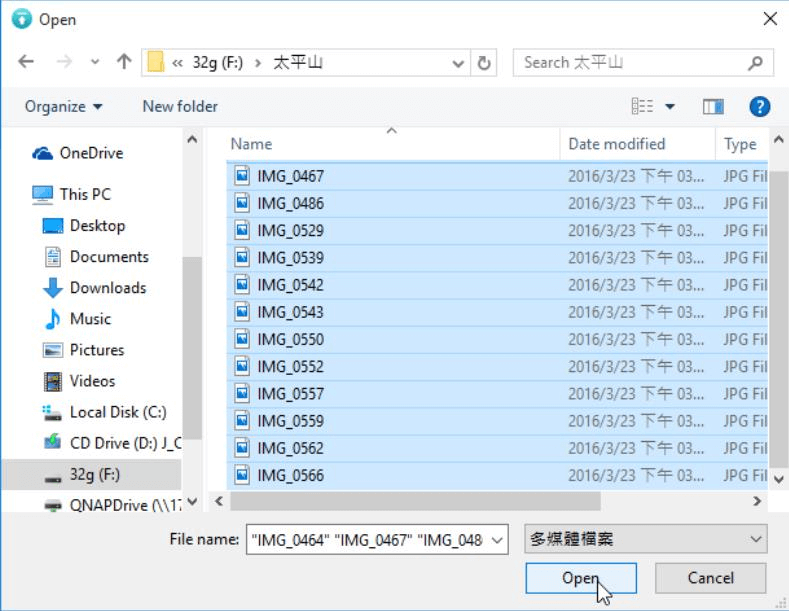This screenshot has height=611, width=789.
Task: Select the IMG_0529 file icon
Action: (x=242, y=230)
